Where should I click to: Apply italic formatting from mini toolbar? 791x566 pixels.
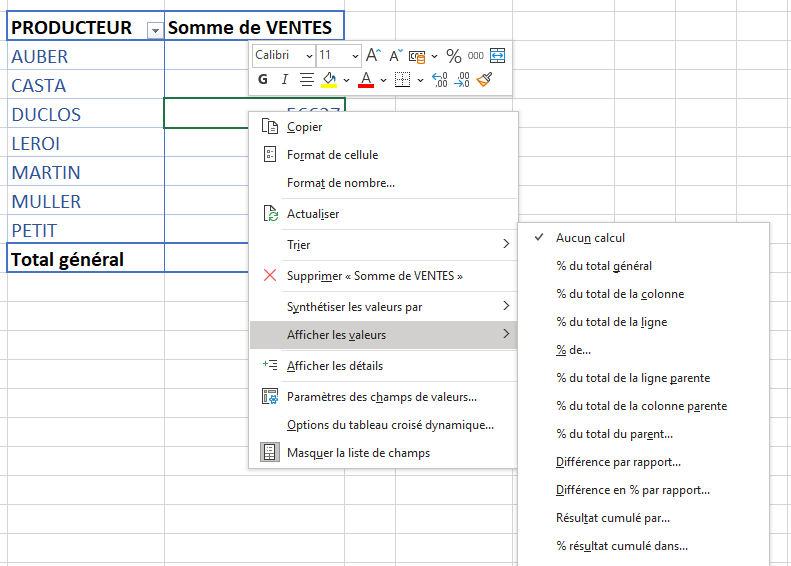tap(285, 80)
